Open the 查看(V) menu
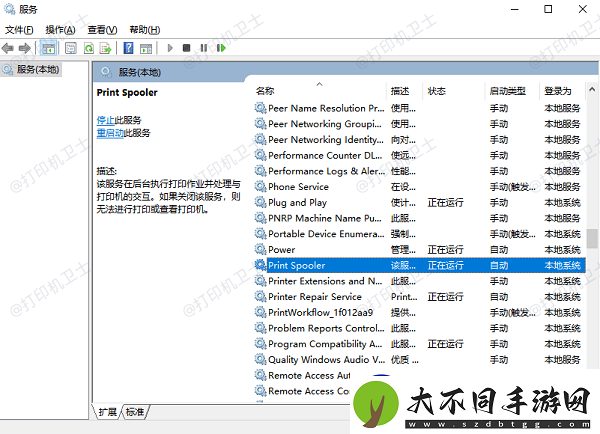Viewport: 600px width, 434px height. click(x=102, y=29)
